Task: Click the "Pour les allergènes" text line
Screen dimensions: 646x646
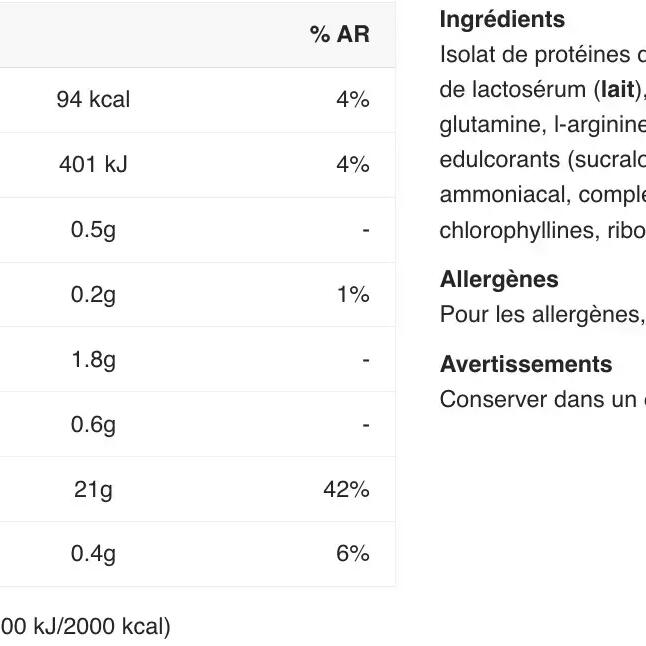Action: (541, 315)
